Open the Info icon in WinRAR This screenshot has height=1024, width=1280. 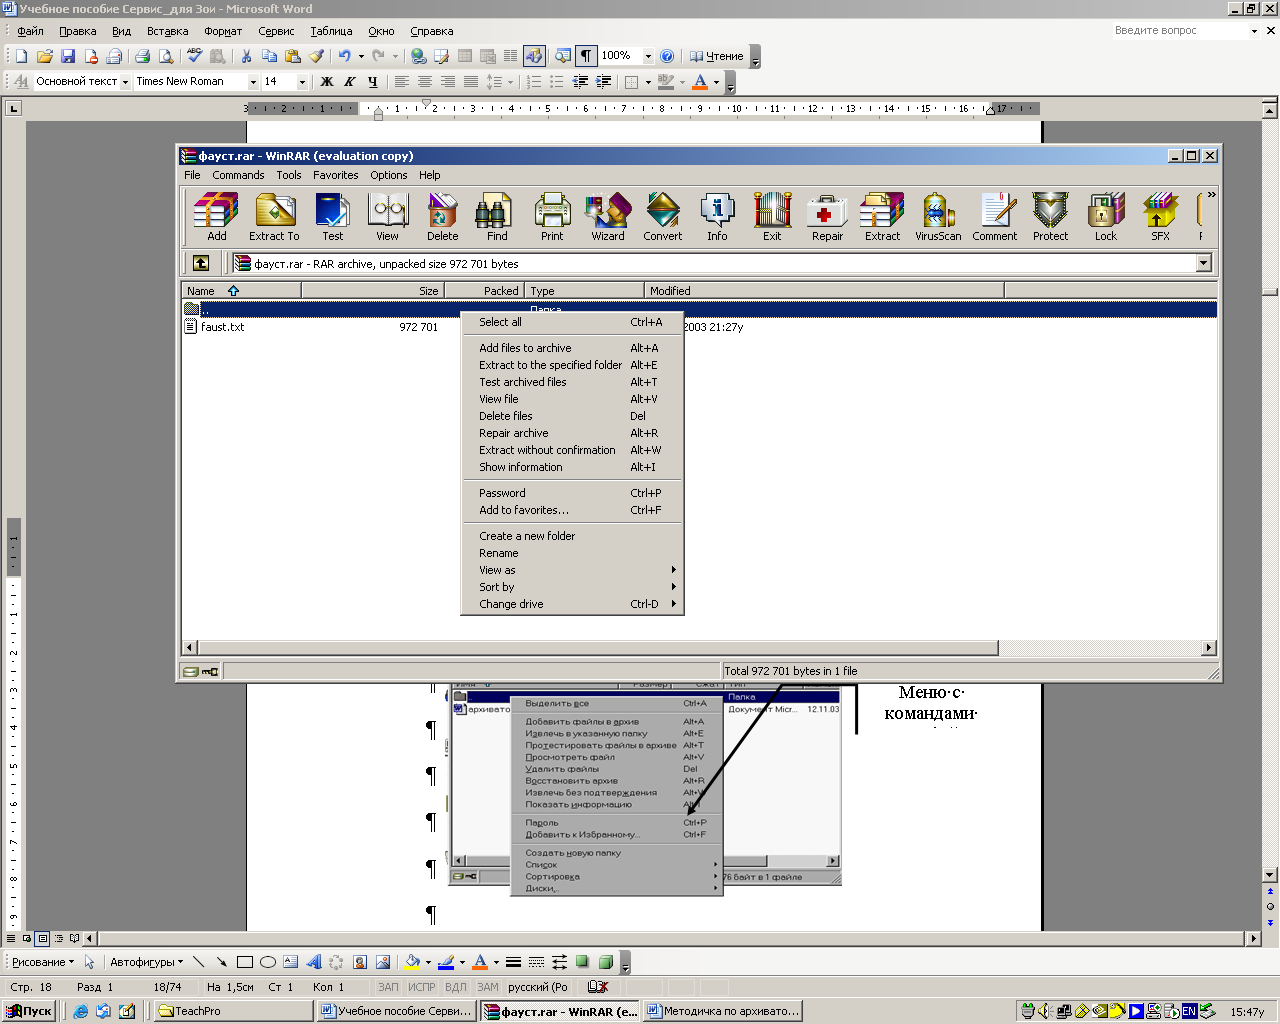pyautogui.click(x=717, y=217)
